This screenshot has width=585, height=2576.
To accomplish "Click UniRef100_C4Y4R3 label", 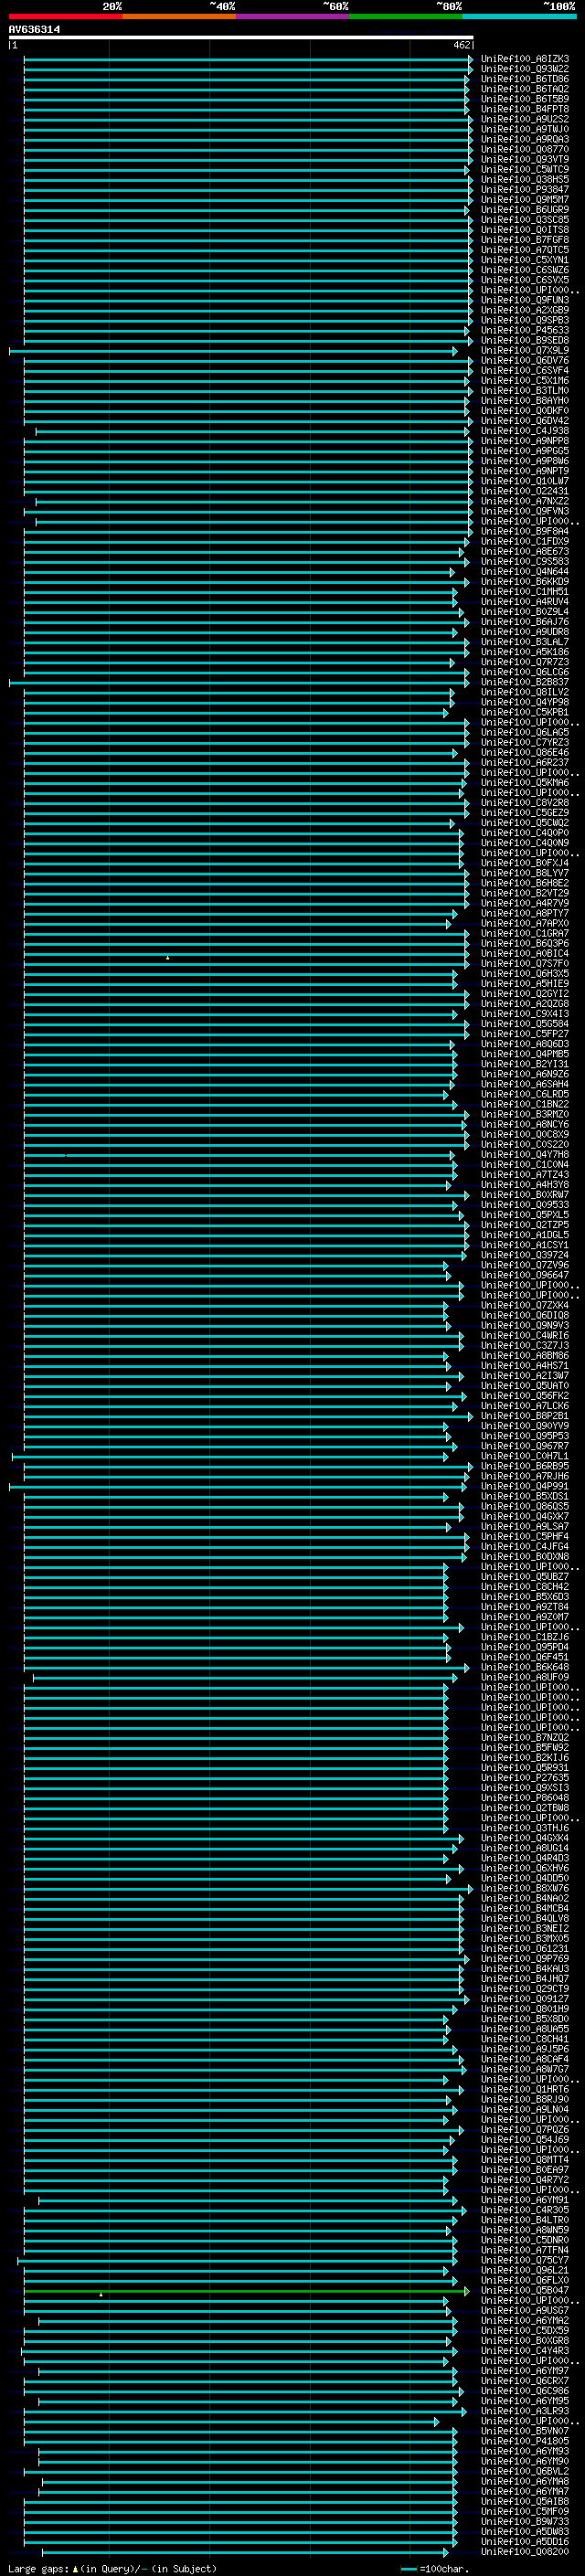I will tap(525, 2351).
